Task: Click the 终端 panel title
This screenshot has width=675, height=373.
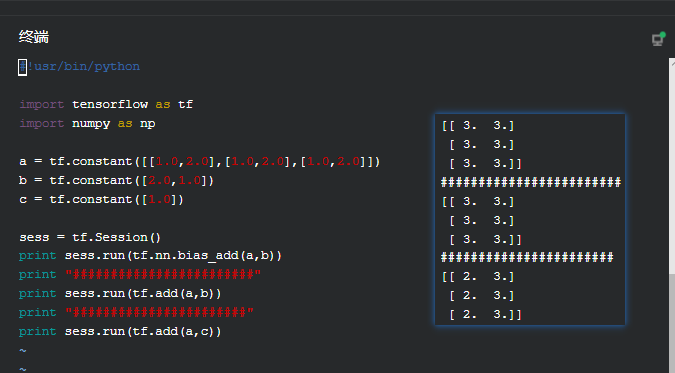Action: click(x=34, y=37)
